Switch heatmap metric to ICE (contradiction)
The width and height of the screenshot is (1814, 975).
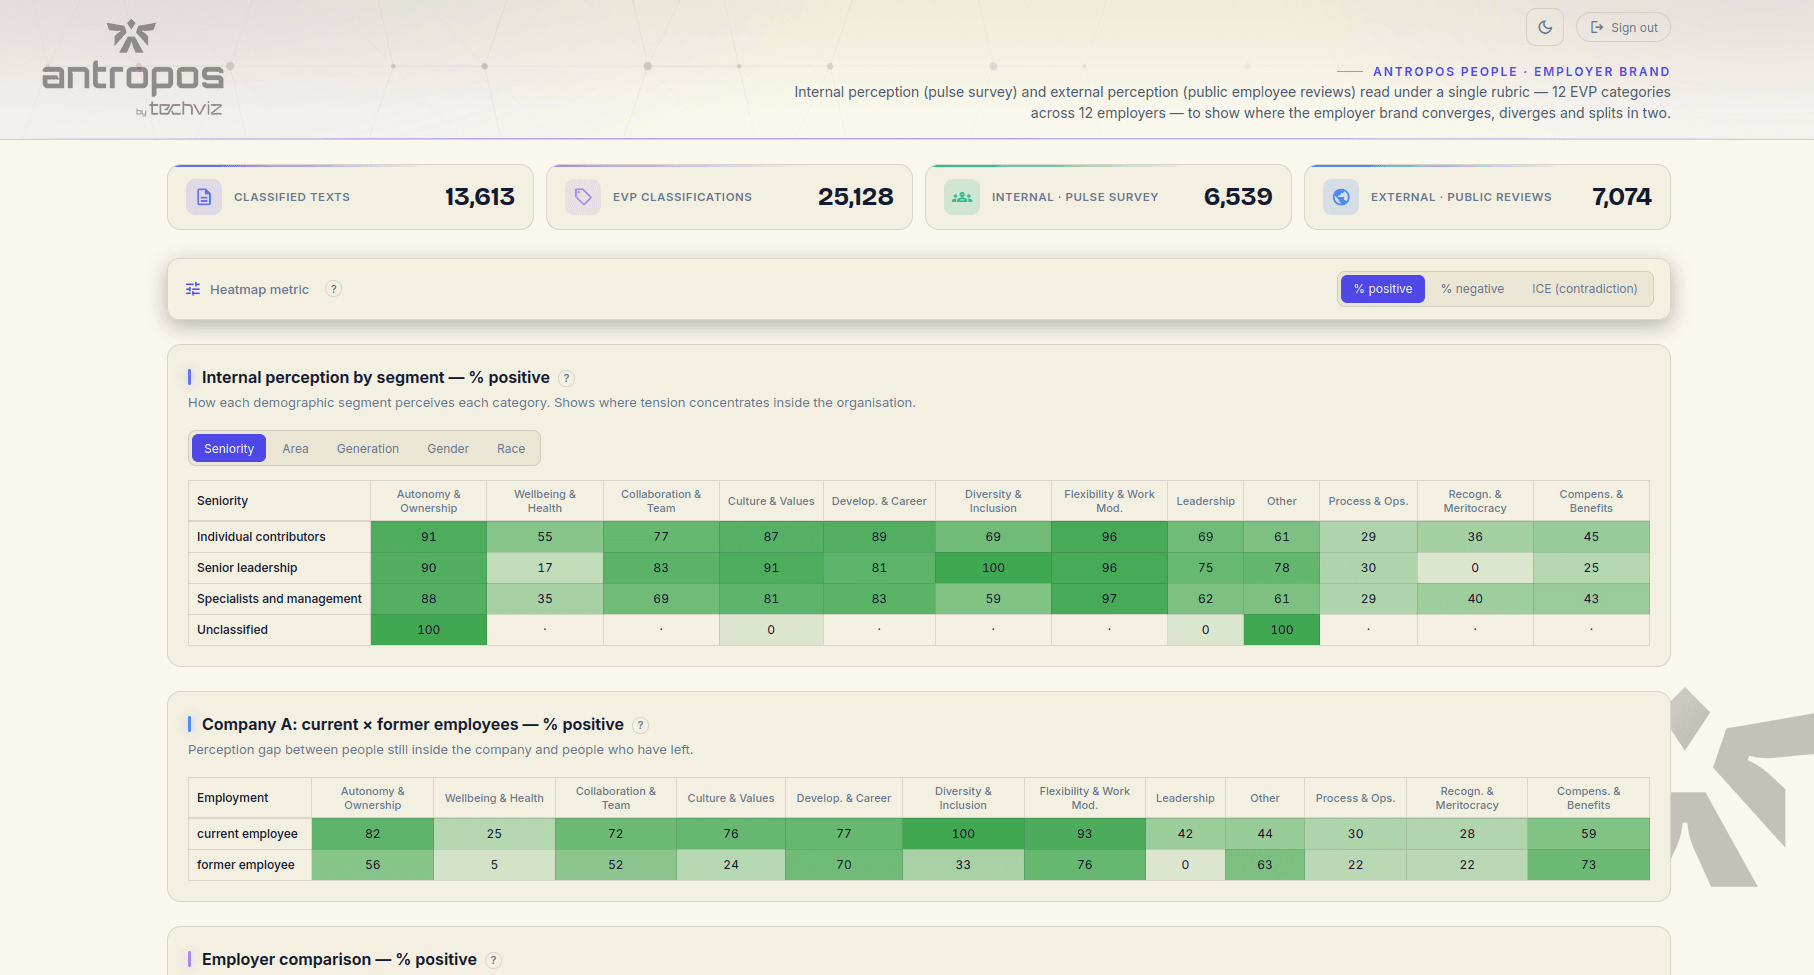(x=1585, y=289)
